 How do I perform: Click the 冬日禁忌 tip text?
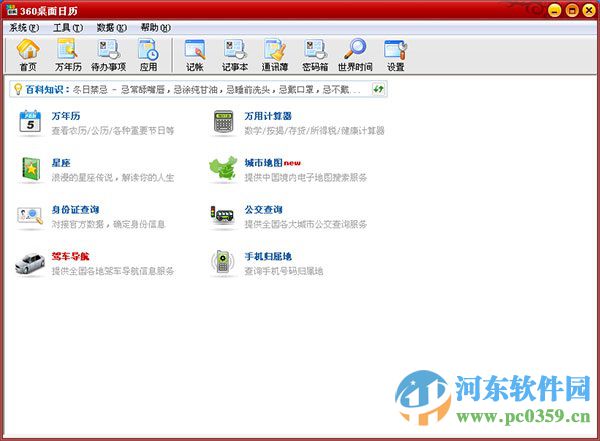216,90
